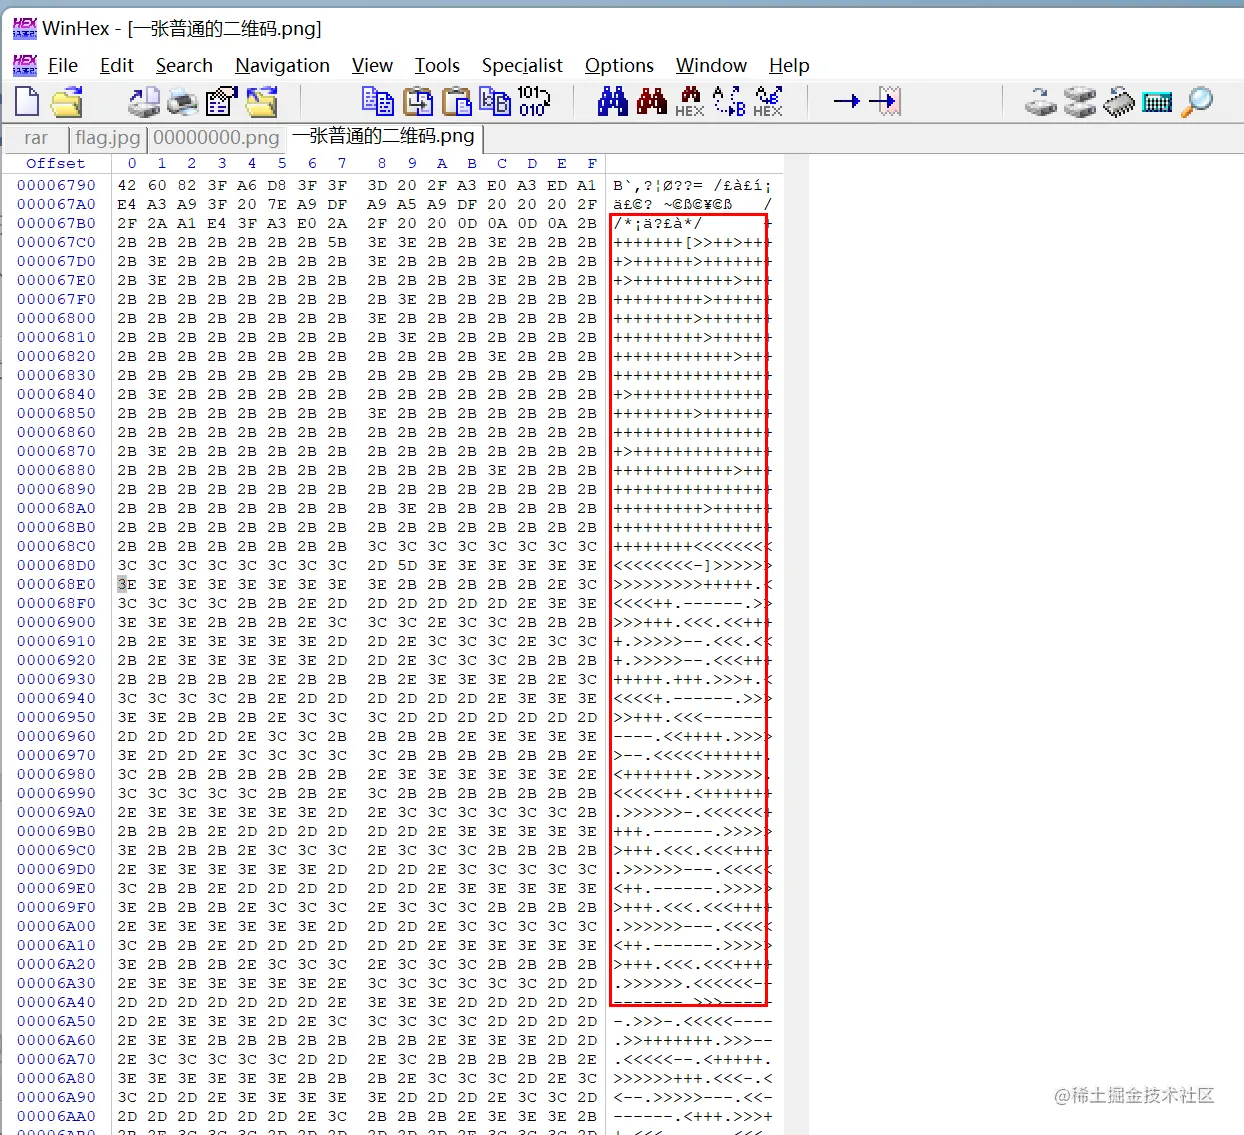Click offset row 00006800
This screenshot has width=1244, height=1135.
57,318
